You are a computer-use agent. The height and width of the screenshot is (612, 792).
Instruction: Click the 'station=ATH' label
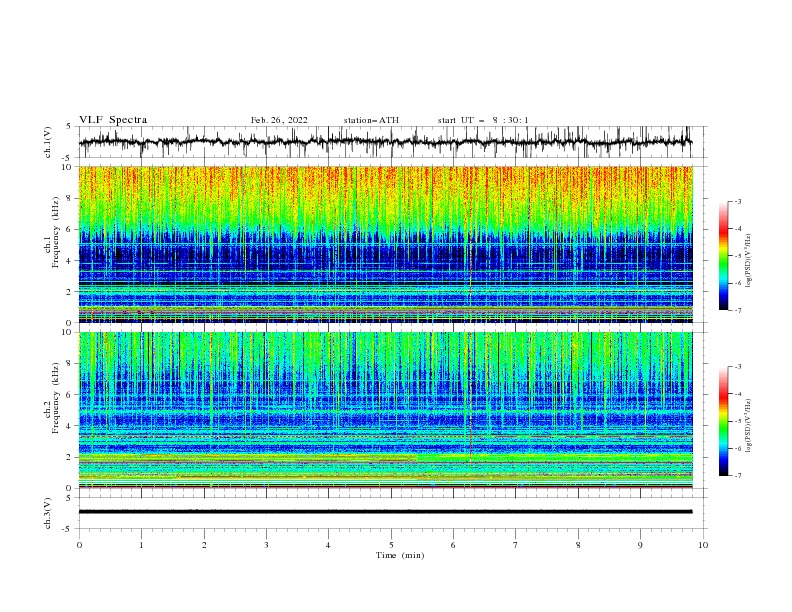tap(371, 120)
